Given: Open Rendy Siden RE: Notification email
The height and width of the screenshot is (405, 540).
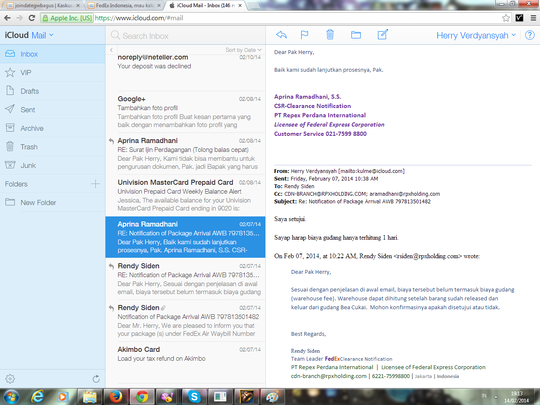Looking at the screenshot, I should (185, 279).
